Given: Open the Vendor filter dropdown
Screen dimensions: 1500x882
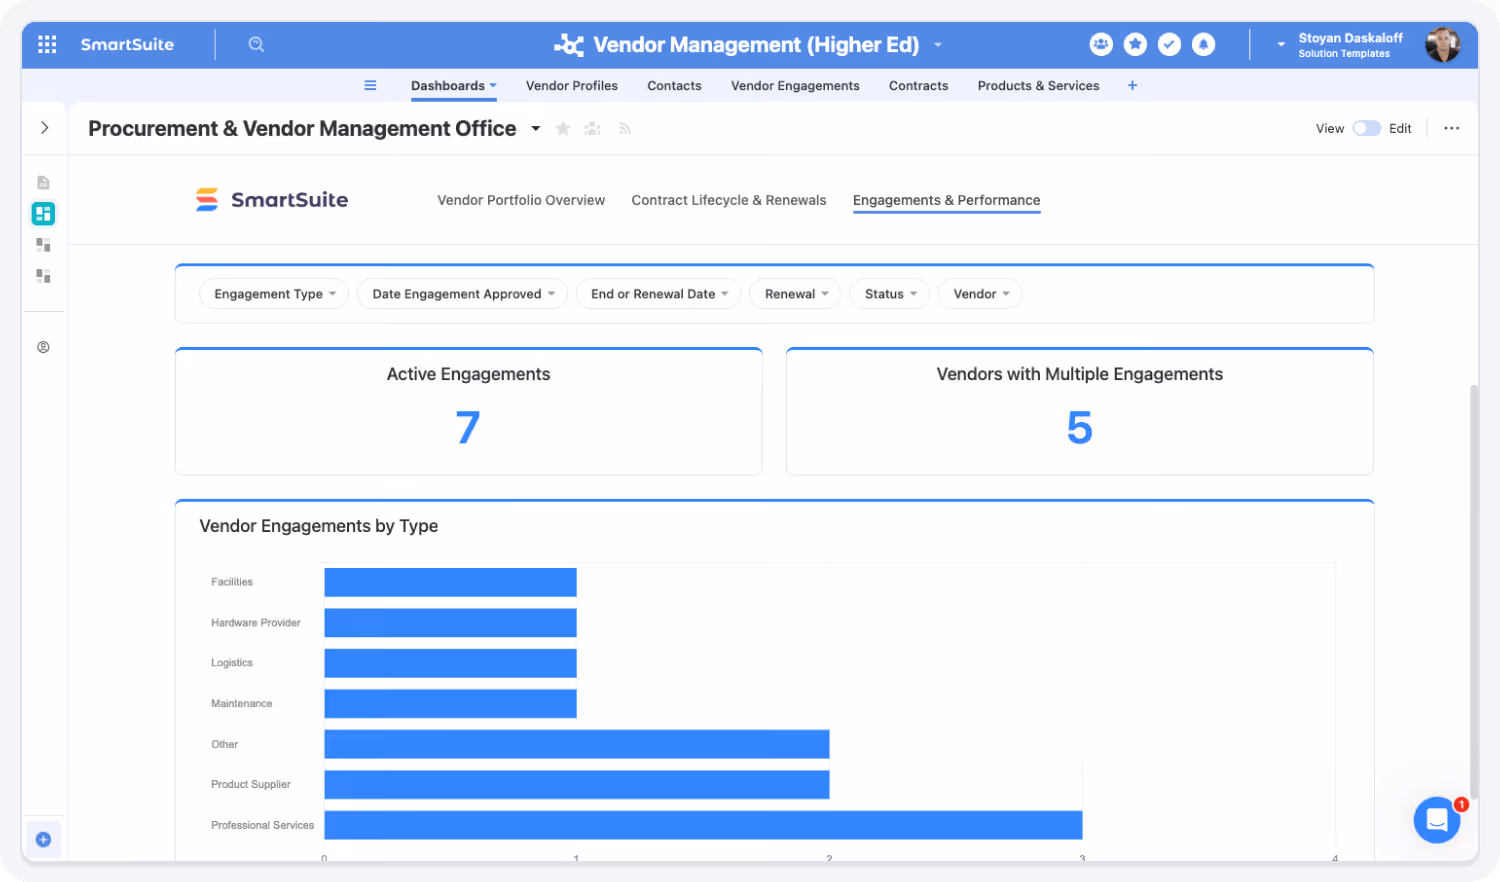Looking at the screenshot, I should pos(980,294).
